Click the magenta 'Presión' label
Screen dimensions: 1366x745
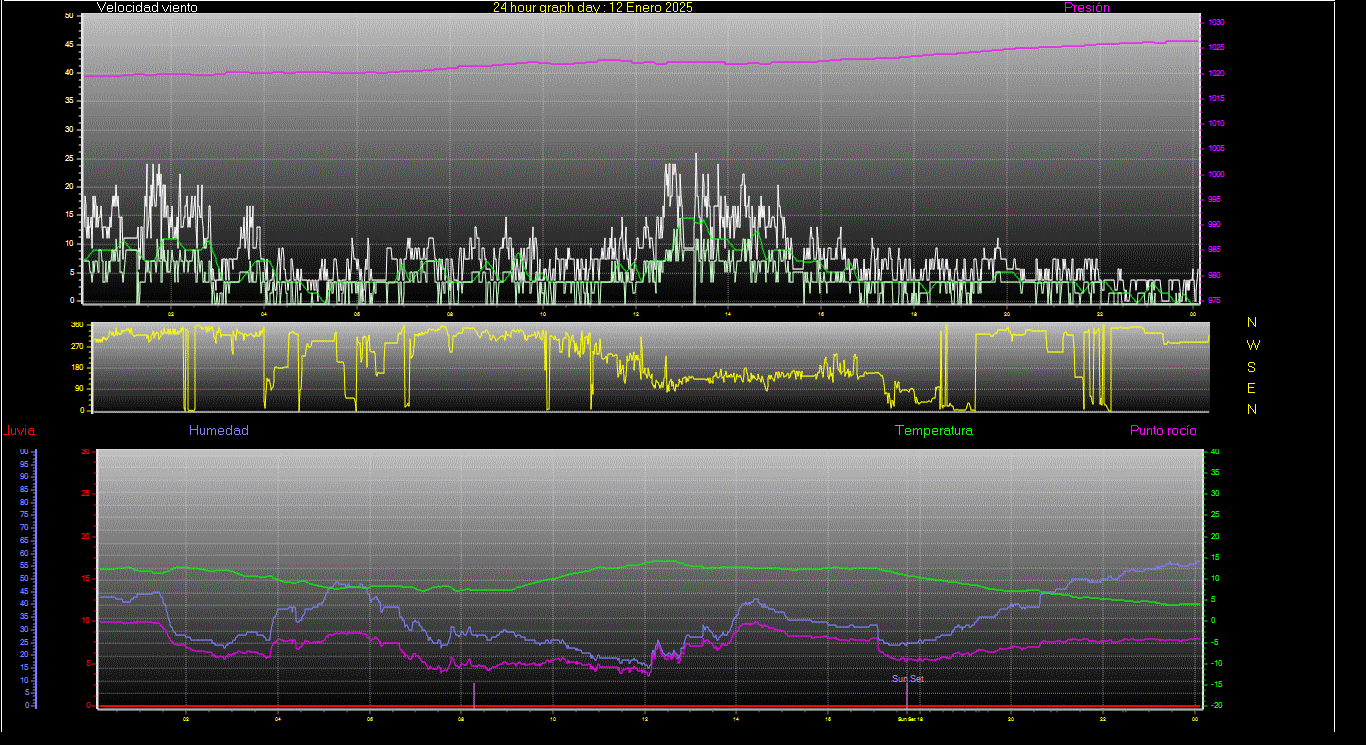click(x=1086, y=7)
